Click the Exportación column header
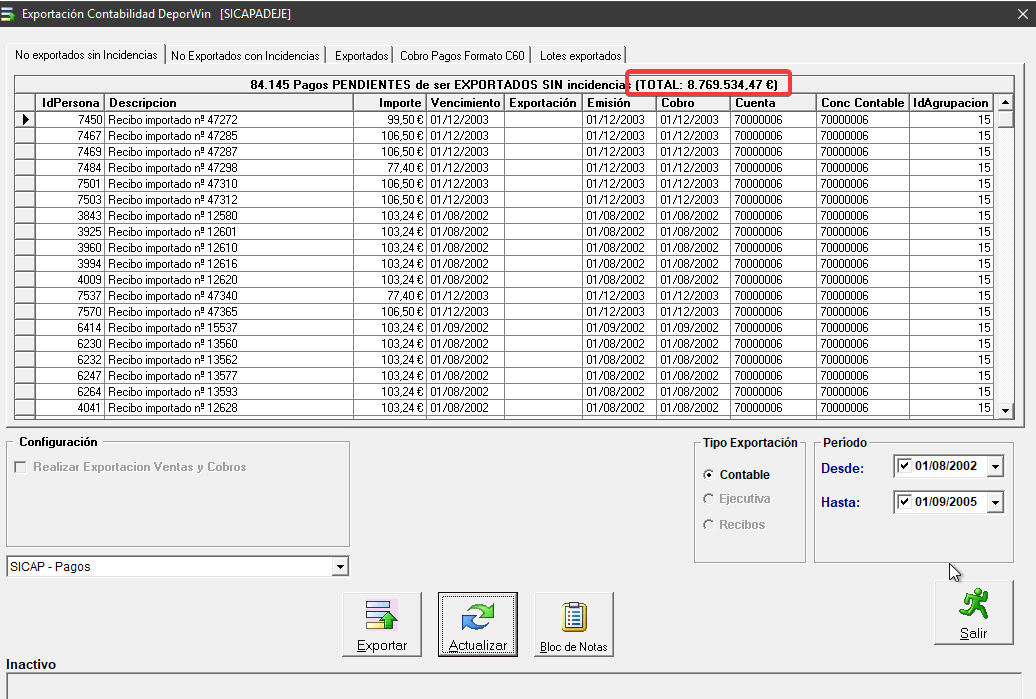Screen dimensions: 1036x699 (544, 103)
